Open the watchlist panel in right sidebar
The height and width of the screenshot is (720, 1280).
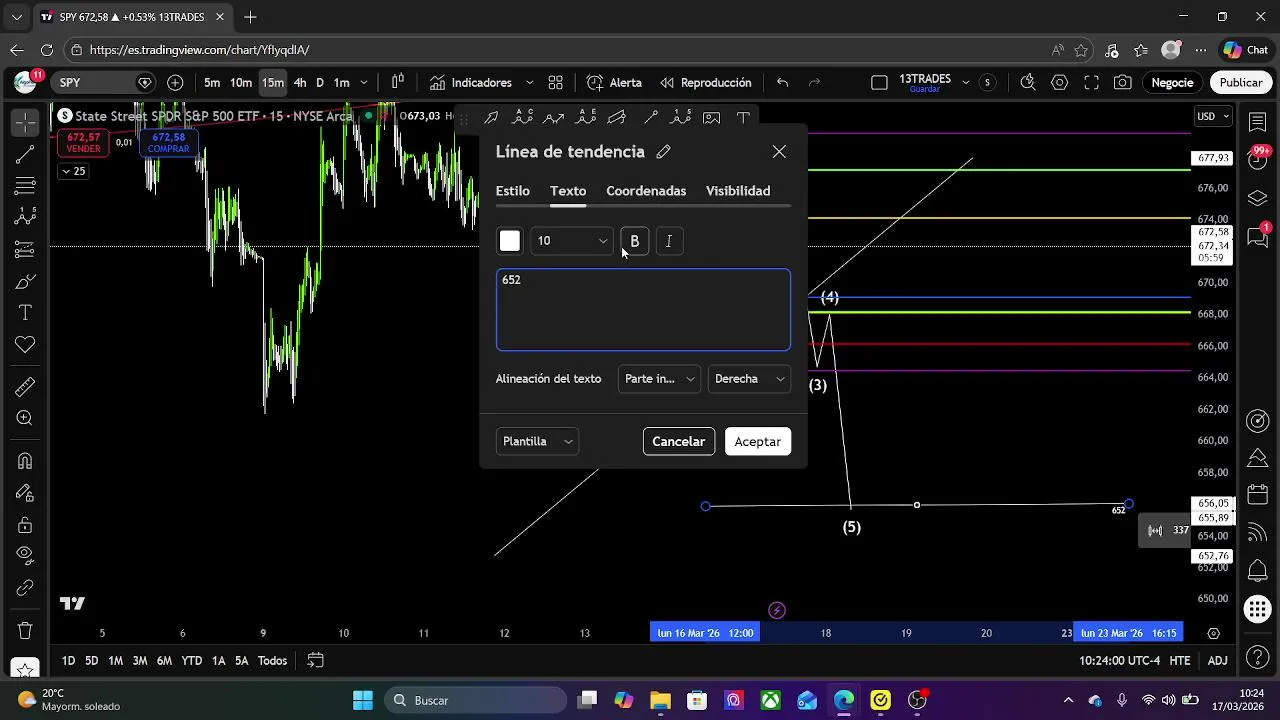(1258, 122)
